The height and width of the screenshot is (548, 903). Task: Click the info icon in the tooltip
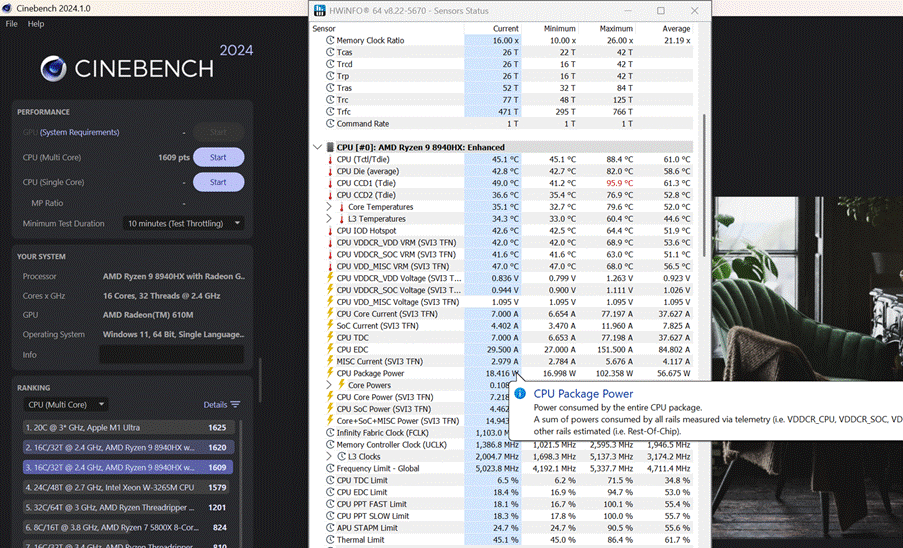pyautogui.click(x=520, y=394)
